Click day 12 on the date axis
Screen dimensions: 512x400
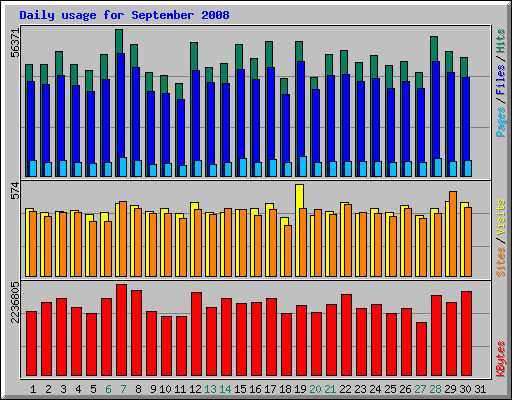pos(195,389)
